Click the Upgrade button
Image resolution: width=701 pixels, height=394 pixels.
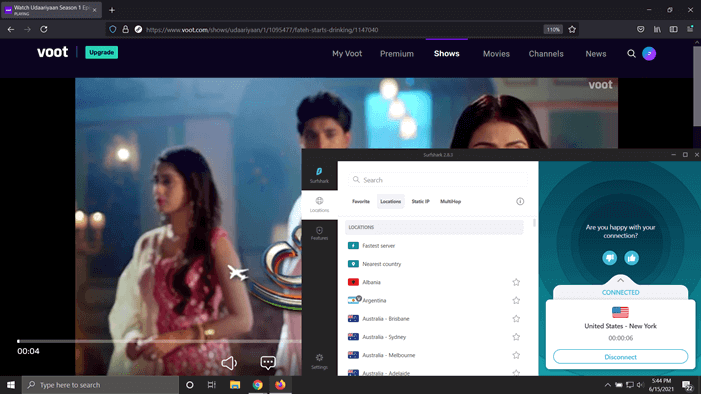101,52
